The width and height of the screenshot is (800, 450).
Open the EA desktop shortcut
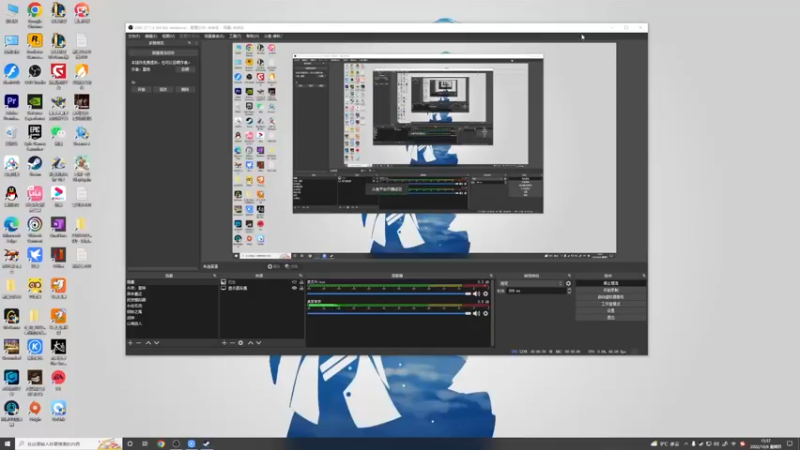point(58,381)
